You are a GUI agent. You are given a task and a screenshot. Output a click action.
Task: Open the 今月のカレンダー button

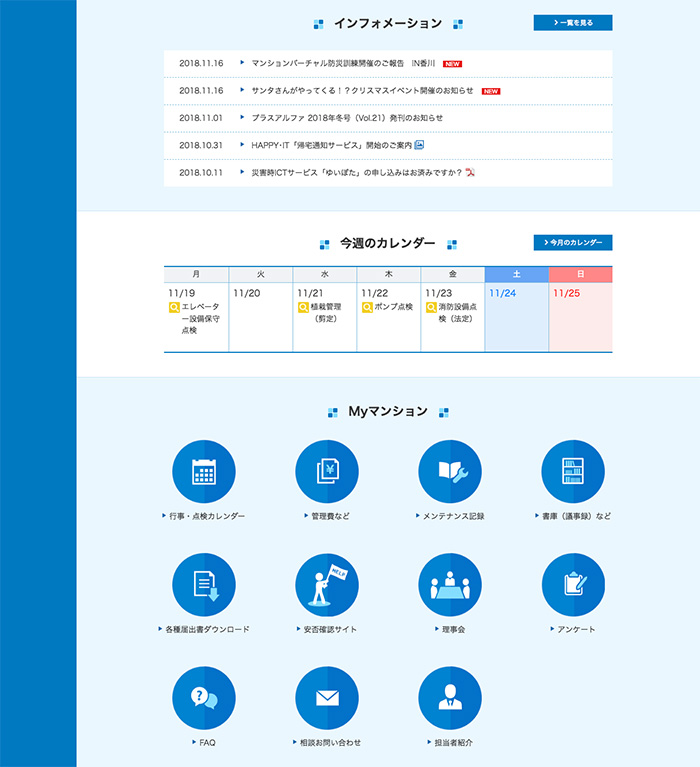[x=573, y=243]
